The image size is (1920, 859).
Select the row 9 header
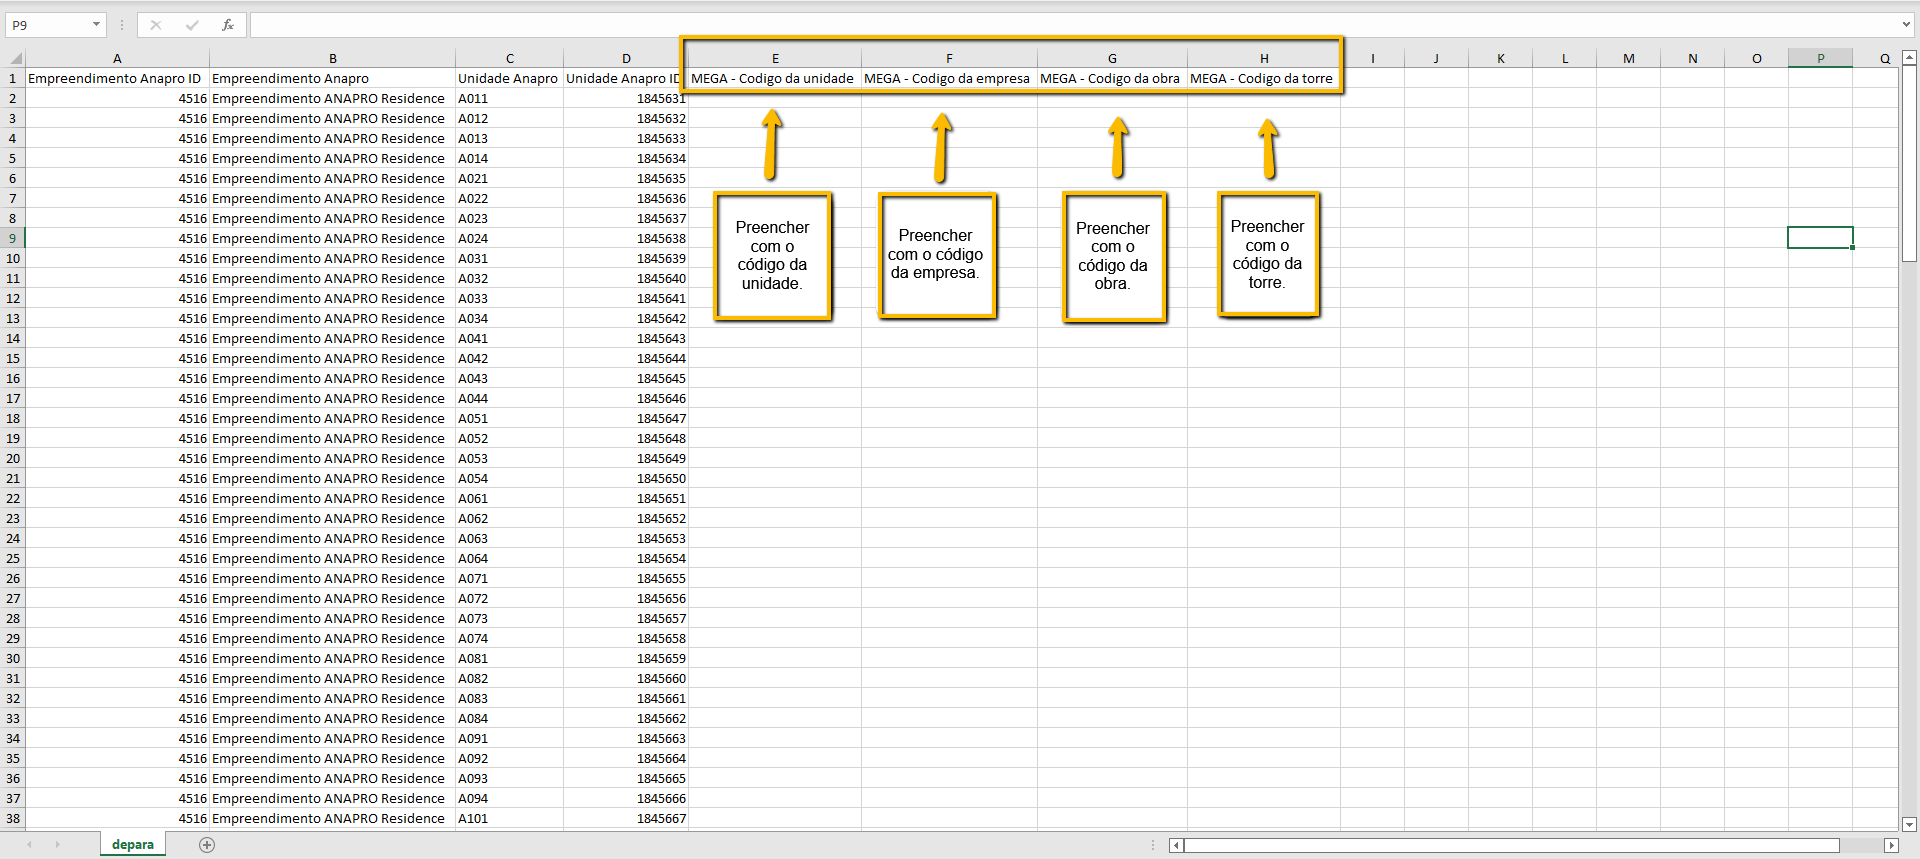(x=13, y=238)
